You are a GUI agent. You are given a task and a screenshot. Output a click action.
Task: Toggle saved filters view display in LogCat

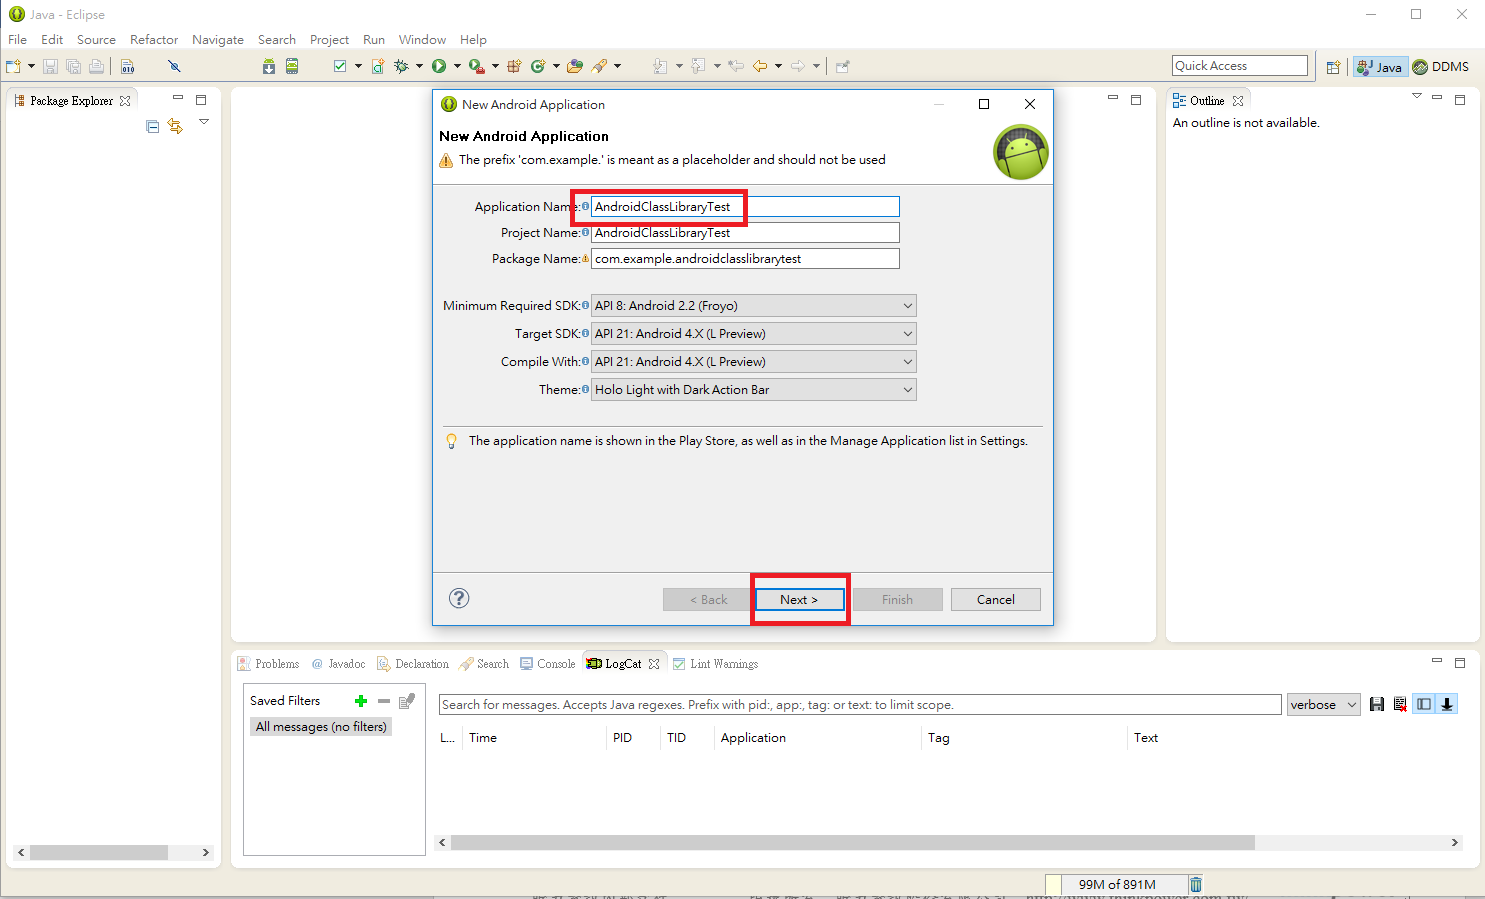pyautogui.click(x=1424, y=704)
